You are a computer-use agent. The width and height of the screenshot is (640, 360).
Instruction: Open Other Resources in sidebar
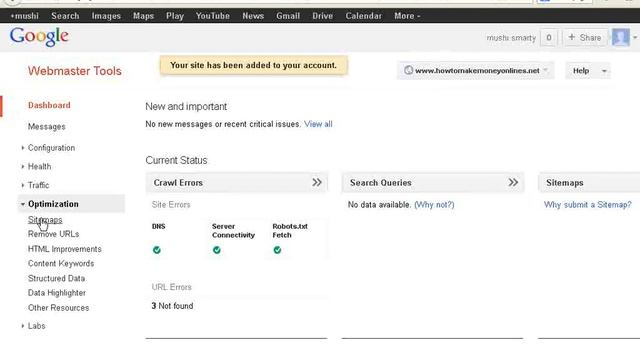58,308
